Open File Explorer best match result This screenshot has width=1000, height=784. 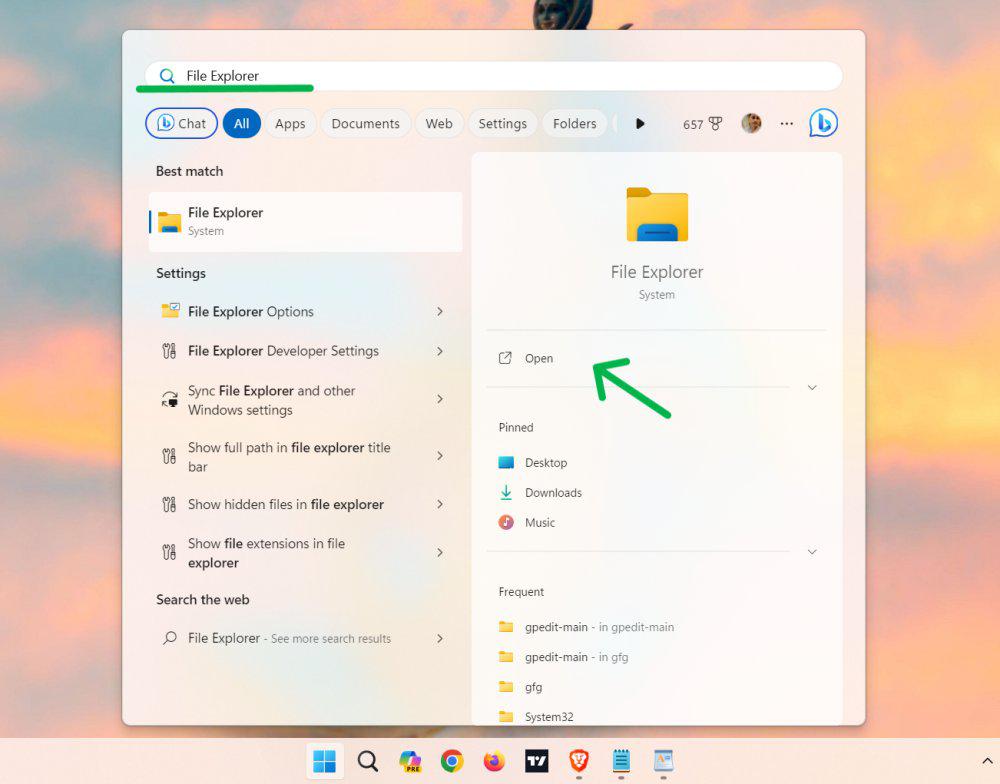click(x=305, y=221)
